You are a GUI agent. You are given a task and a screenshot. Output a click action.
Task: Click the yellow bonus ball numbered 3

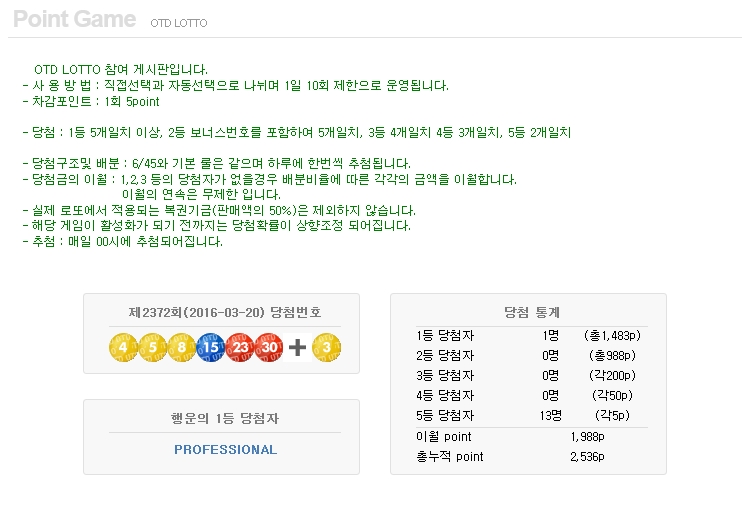(327, 347)
